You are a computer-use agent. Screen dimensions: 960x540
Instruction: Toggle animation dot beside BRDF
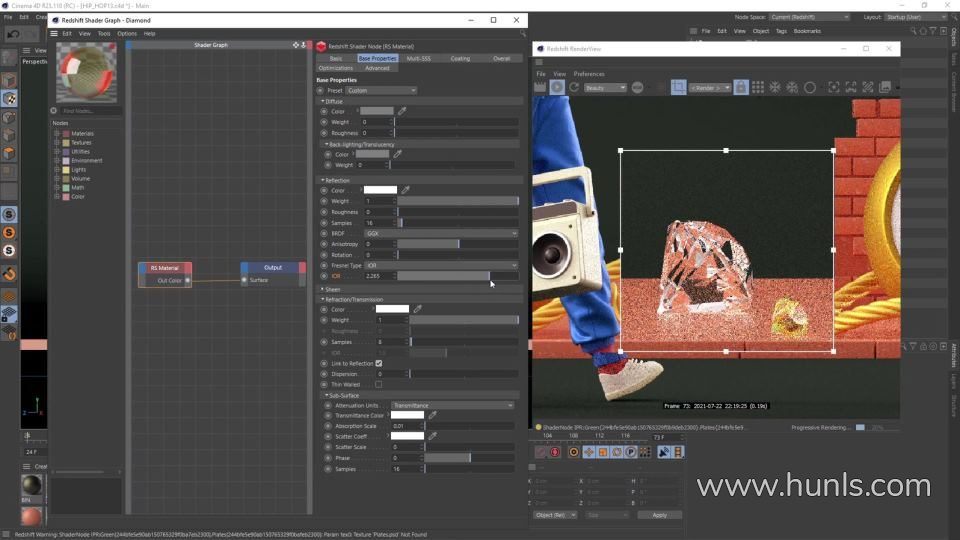(x=324, y=234)
